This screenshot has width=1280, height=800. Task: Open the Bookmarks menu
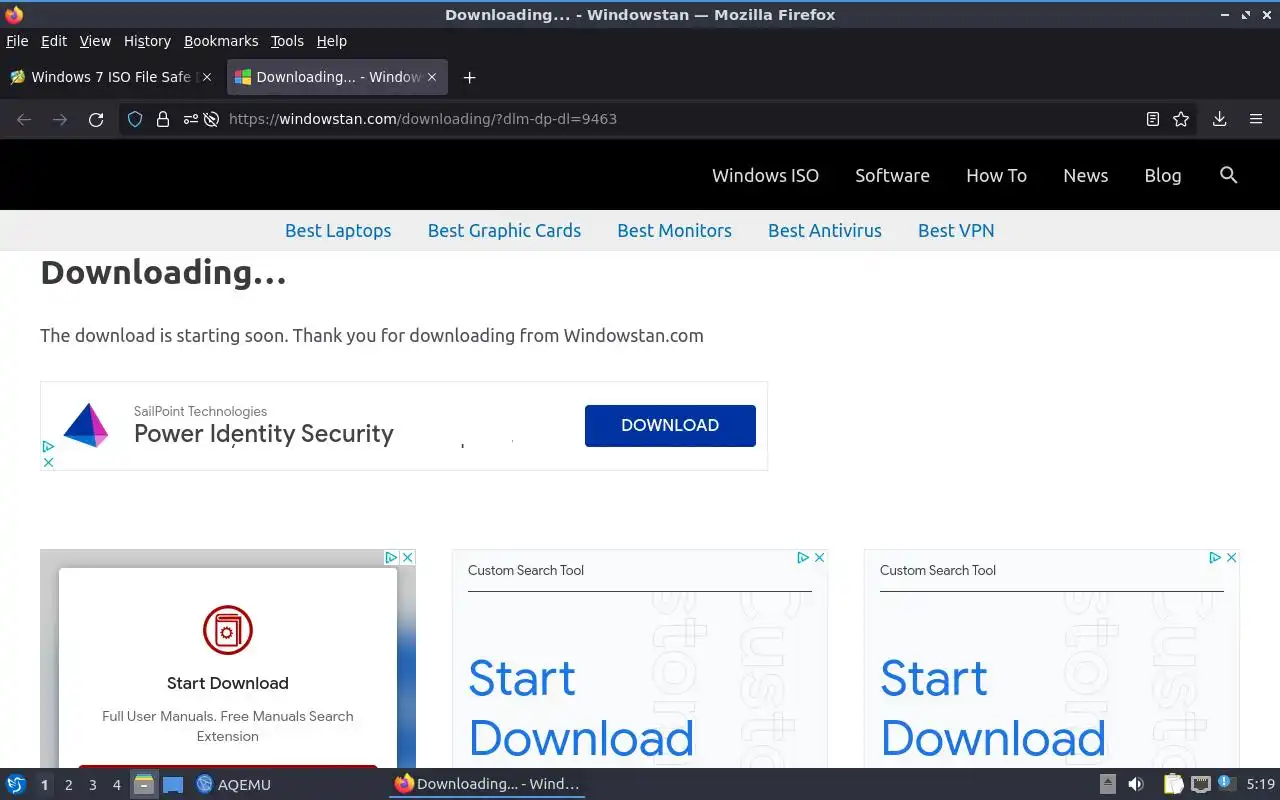tap(221, 41)
